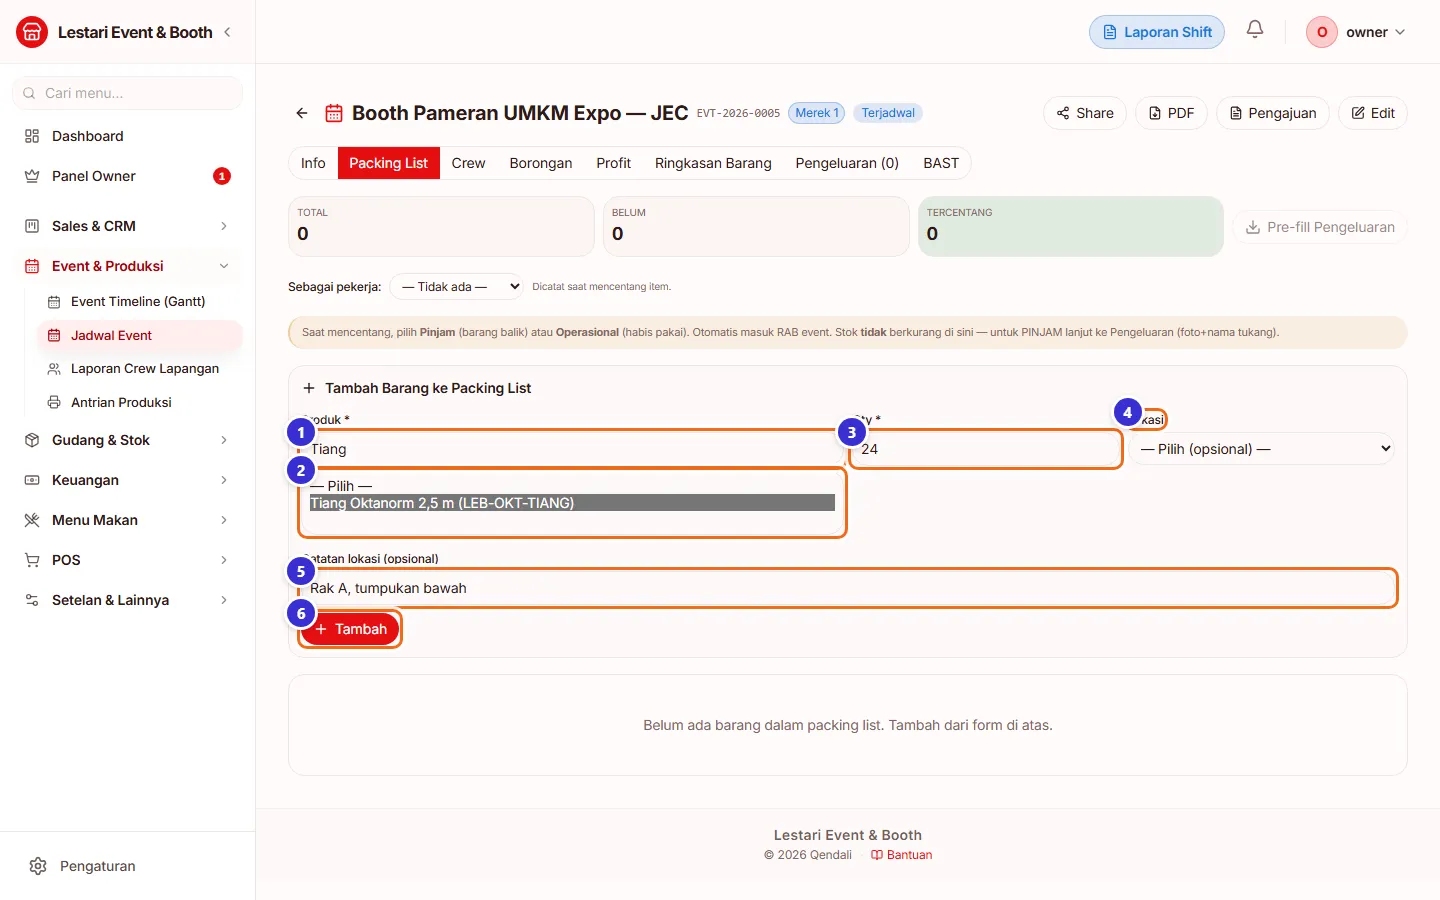The image size is (1440, 900).
Task: Click the owner avatar circle
Action: point(1322,32)
